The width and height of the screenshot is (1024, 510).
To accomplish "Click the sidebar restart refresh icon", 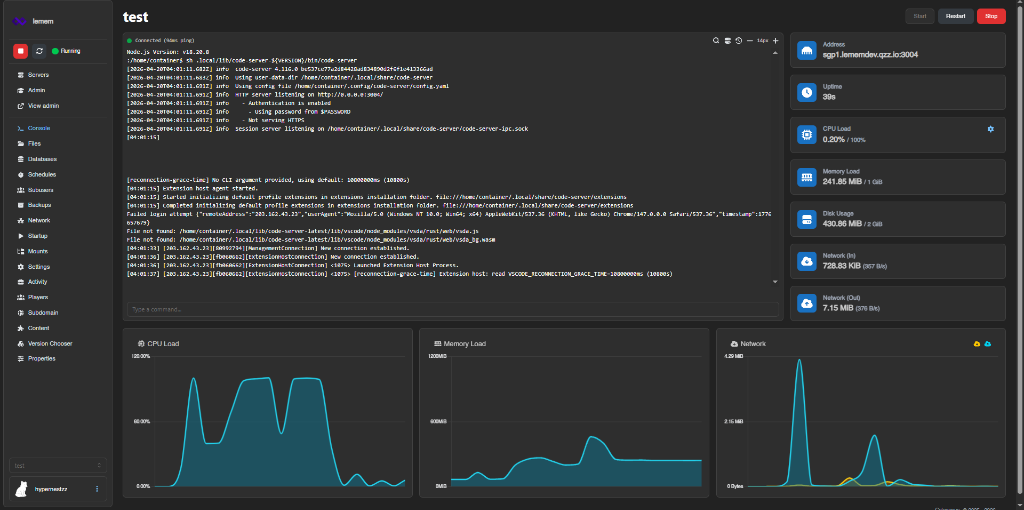I will click(x=39, y=51).
